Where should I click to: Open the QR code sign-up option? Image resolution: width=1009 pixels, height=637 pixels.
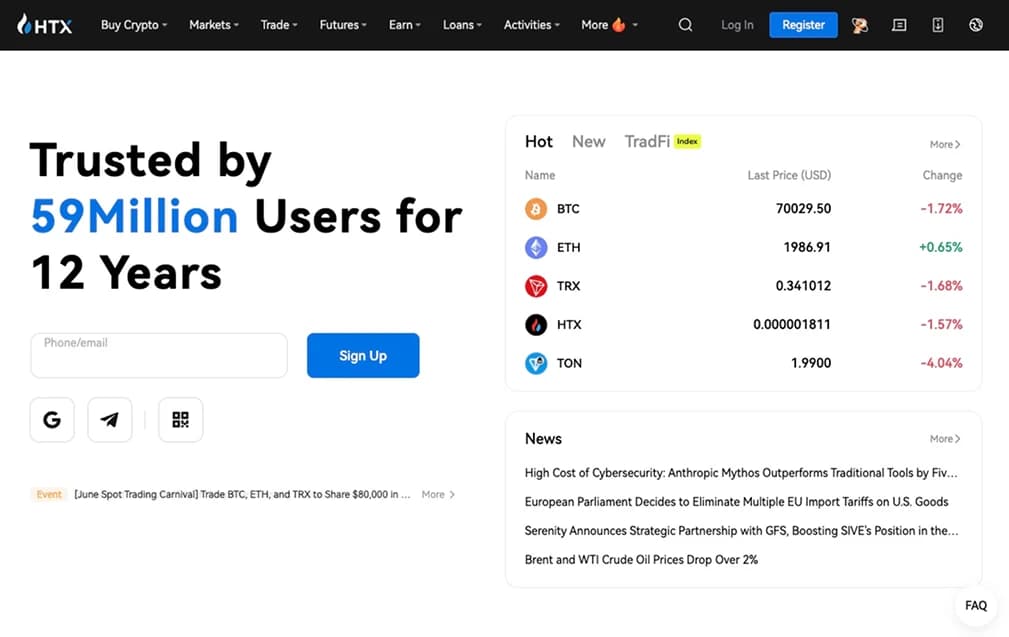181,420
